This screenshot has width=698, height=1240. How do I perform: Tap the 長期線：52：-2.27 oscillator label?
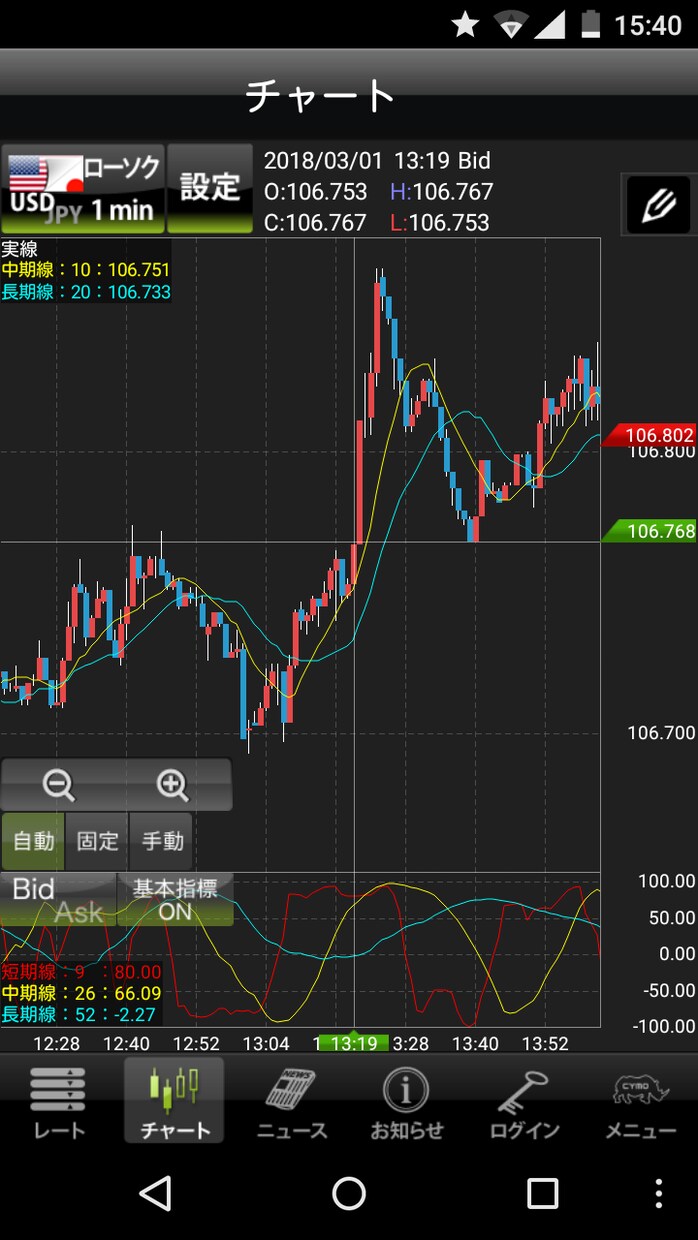81,1014
